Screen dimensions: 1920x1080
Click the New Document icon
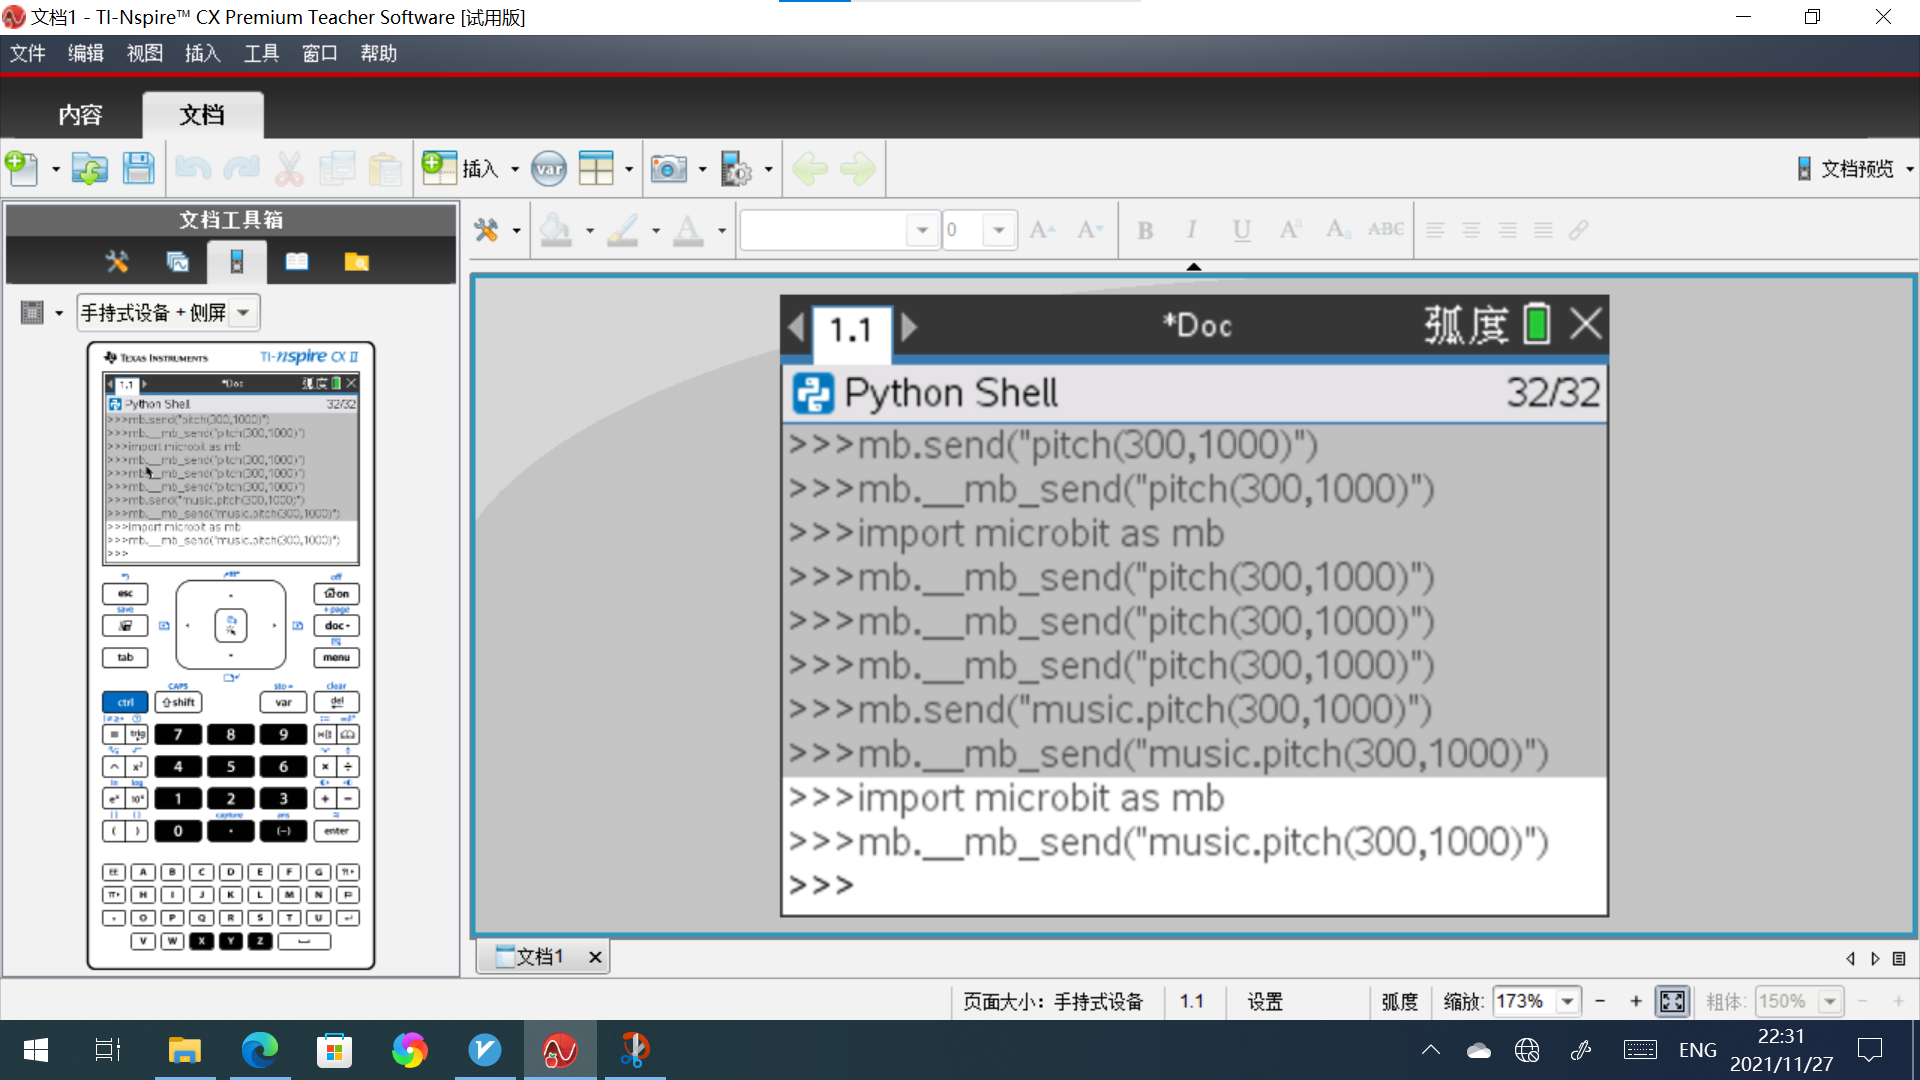click(x=22, y=169)
